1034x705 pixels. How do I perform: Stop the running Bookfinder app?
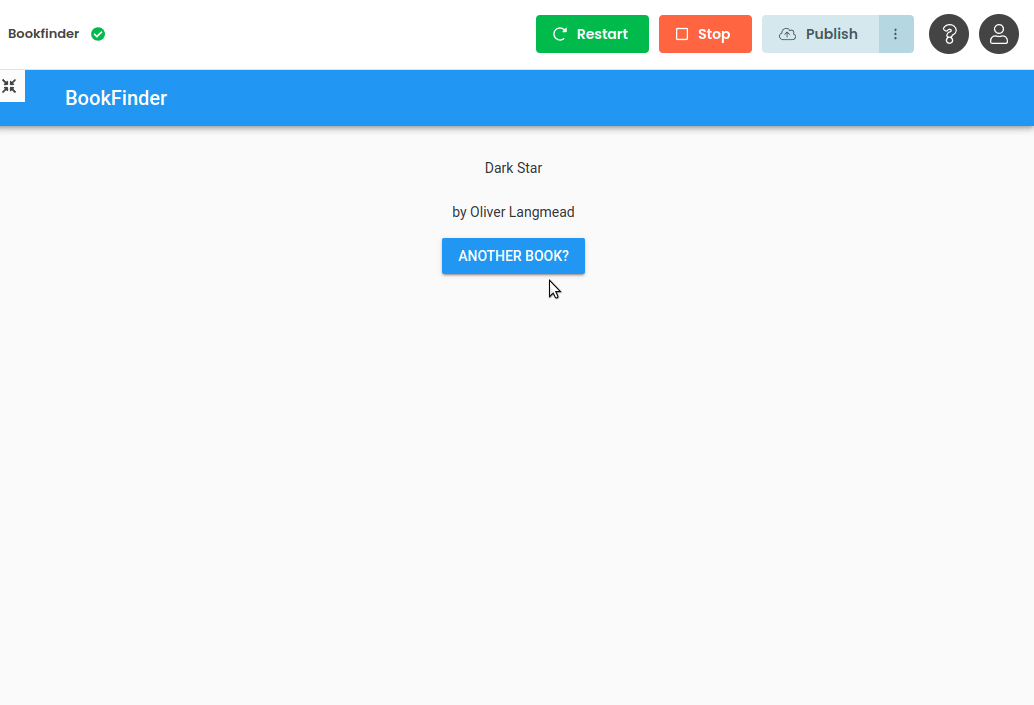(705, 34)
